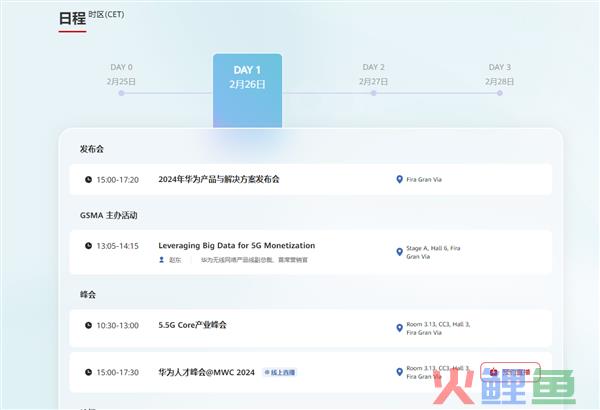The height and width of the screenshot is (410, 600).
Task: Click the 15:00-17:30 time text
Action: 117,372
